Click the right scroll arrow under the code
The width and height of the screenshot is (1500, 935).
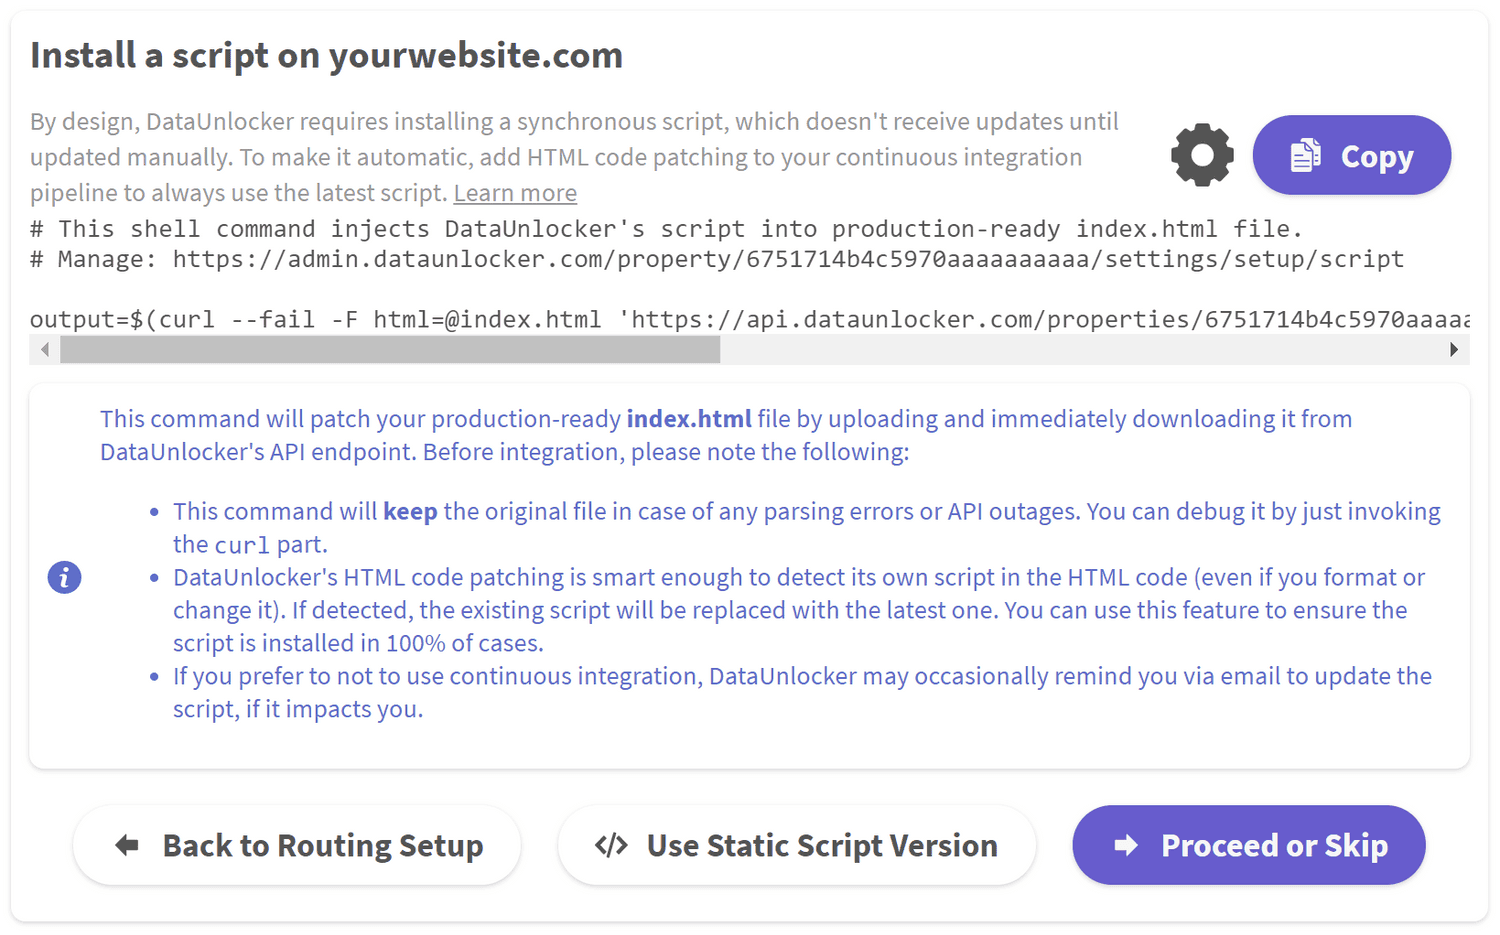tap(1455, 349)
